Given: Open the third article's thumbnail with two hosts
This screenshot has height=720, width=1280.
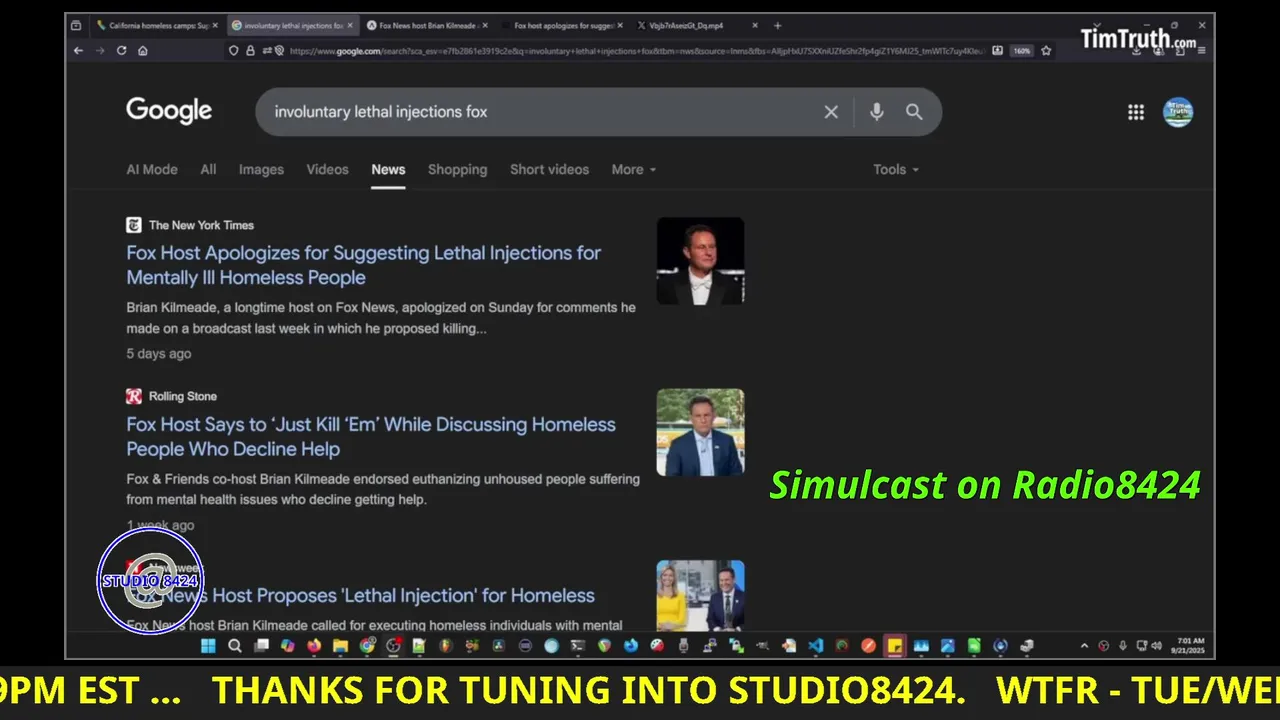Looking at the screenshot, I should [x=700, y=596].
